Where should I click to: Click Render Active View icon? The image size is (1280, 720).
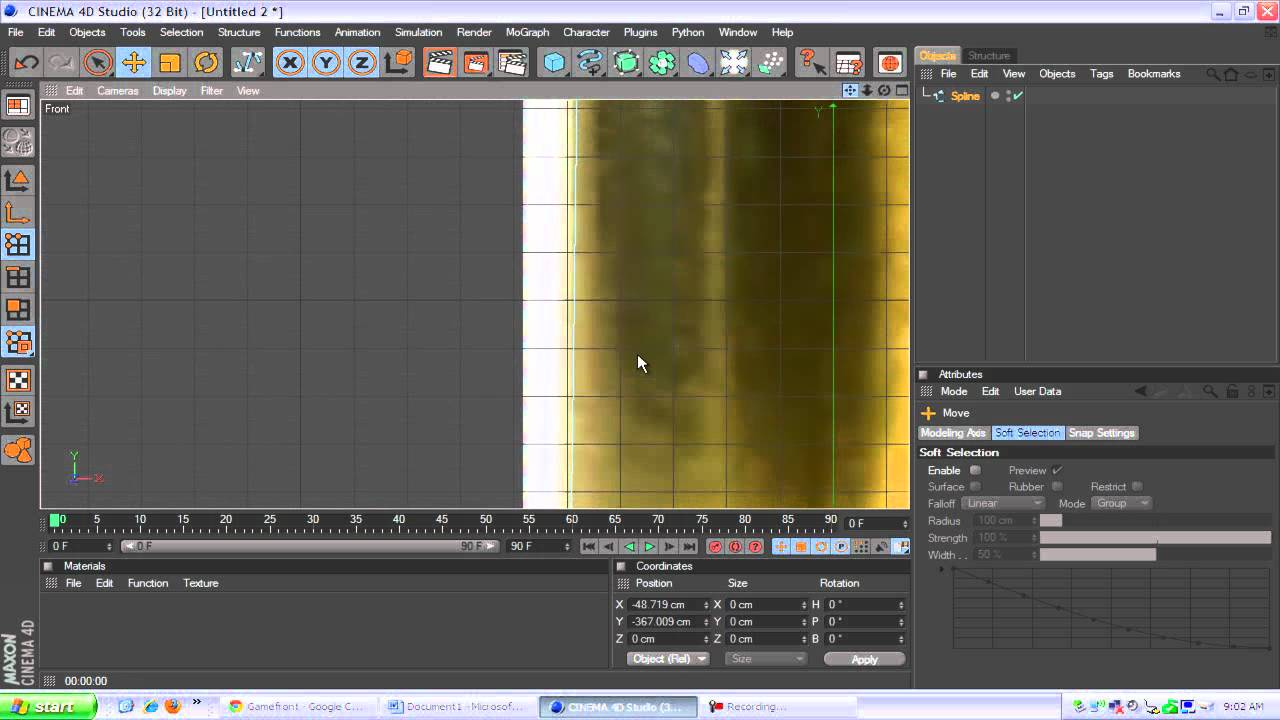pos(439,63)
